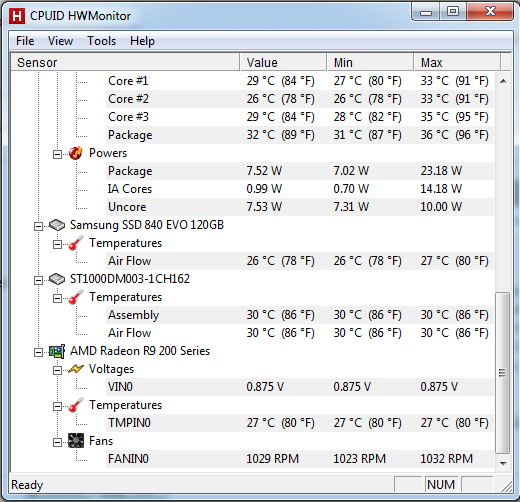This screenshot has height=502, width=520.
Task: Click the Voltages label
Action: pos(111,369)
